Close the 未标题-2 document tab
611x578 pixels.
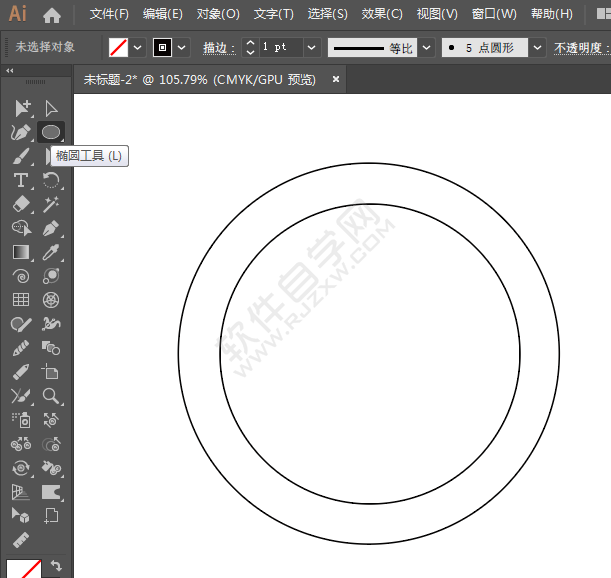click(336, 79)
